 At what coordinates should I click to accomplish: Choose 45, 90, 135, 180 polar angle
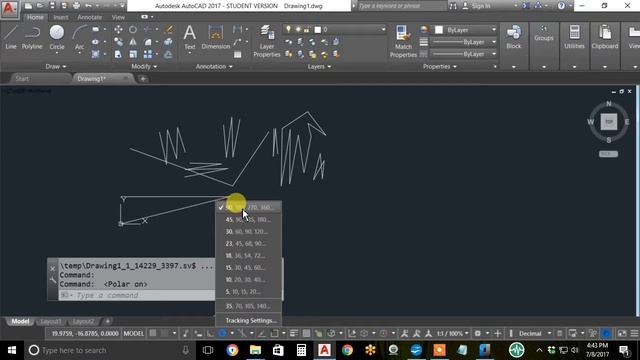(x=249, y=220)
